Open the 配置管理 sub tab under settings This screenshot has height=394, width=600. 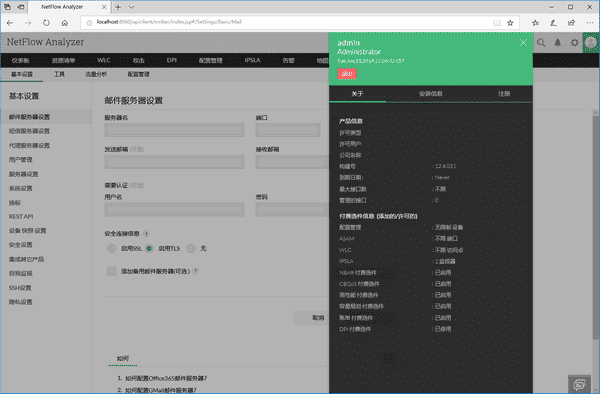(139, 74)
